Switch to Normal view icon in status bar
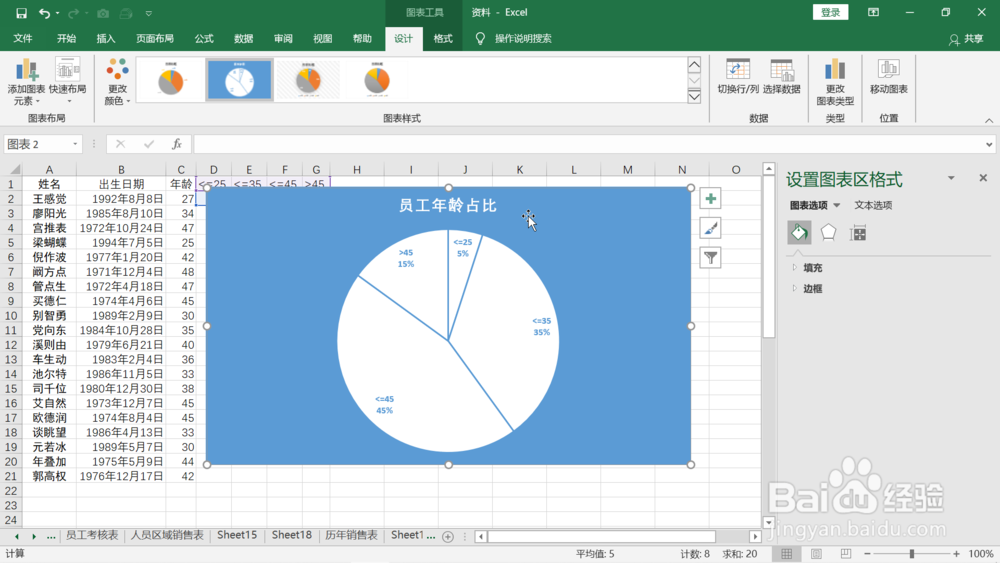The height and width of the screenshot is (563, 1000). pyautogui.click(x=786, y=553)
